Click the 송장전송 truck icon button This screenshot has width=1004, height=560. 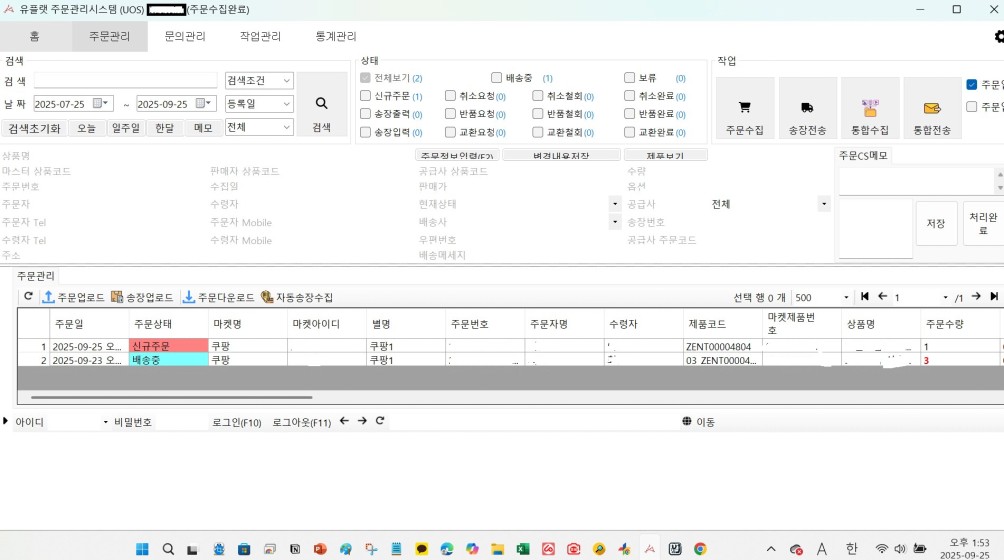[807, 108]
